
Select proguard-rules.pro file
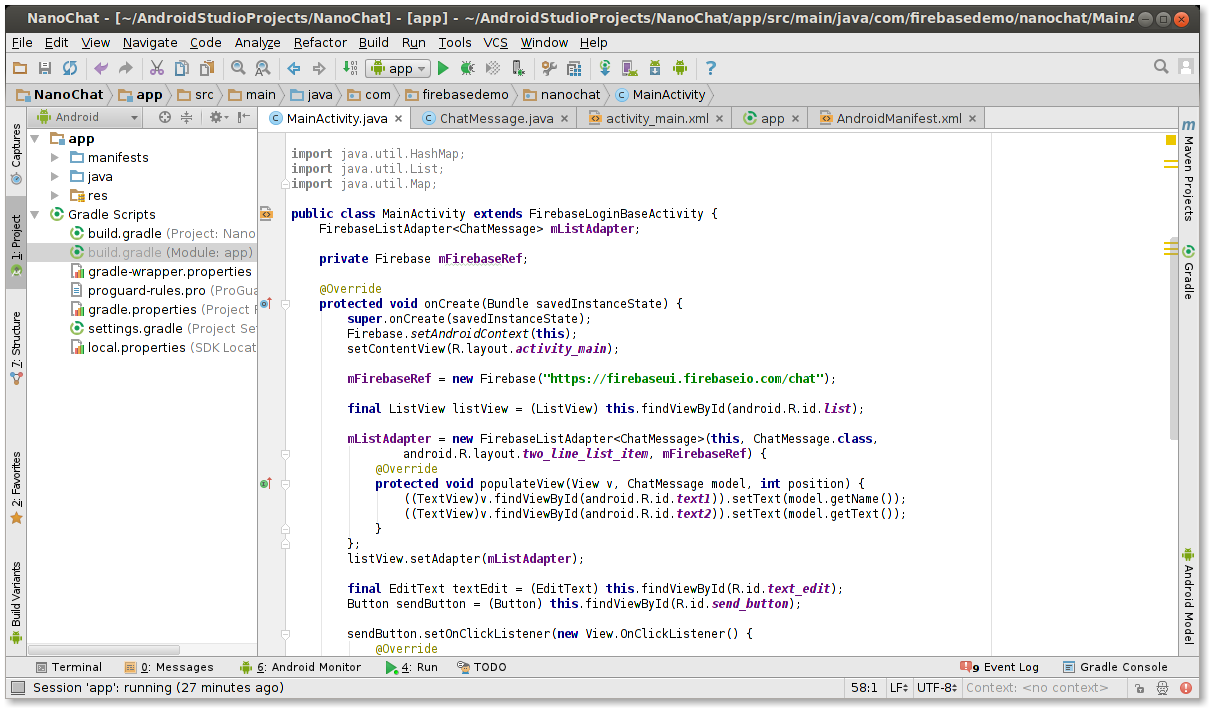tap(163, 290)
